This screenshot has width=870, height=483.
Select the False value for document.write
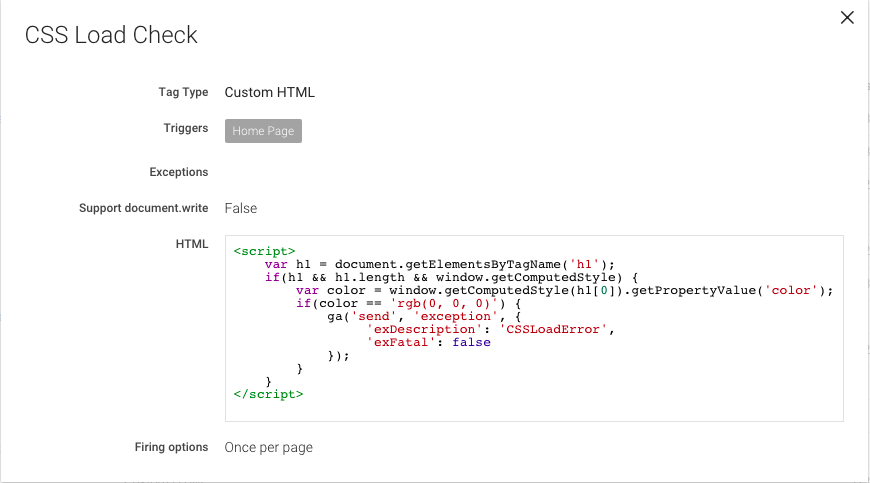point(240,209)
